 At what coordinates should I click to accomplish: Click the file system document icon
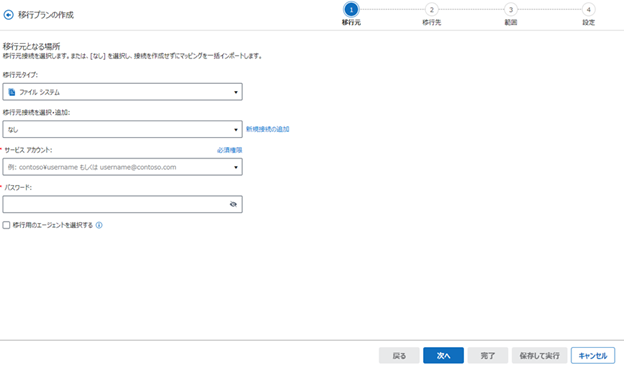coord(12,92)
